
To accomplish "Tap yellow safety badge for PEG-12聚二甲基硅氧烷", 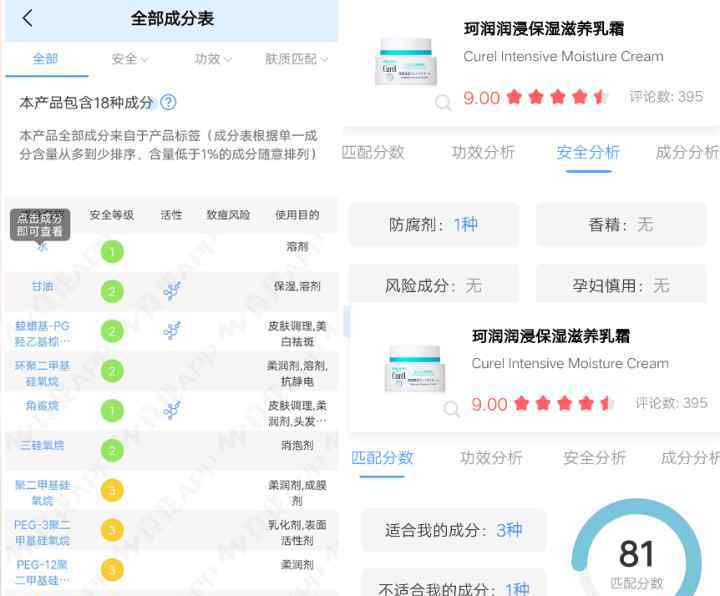I will tap(112, 570).
